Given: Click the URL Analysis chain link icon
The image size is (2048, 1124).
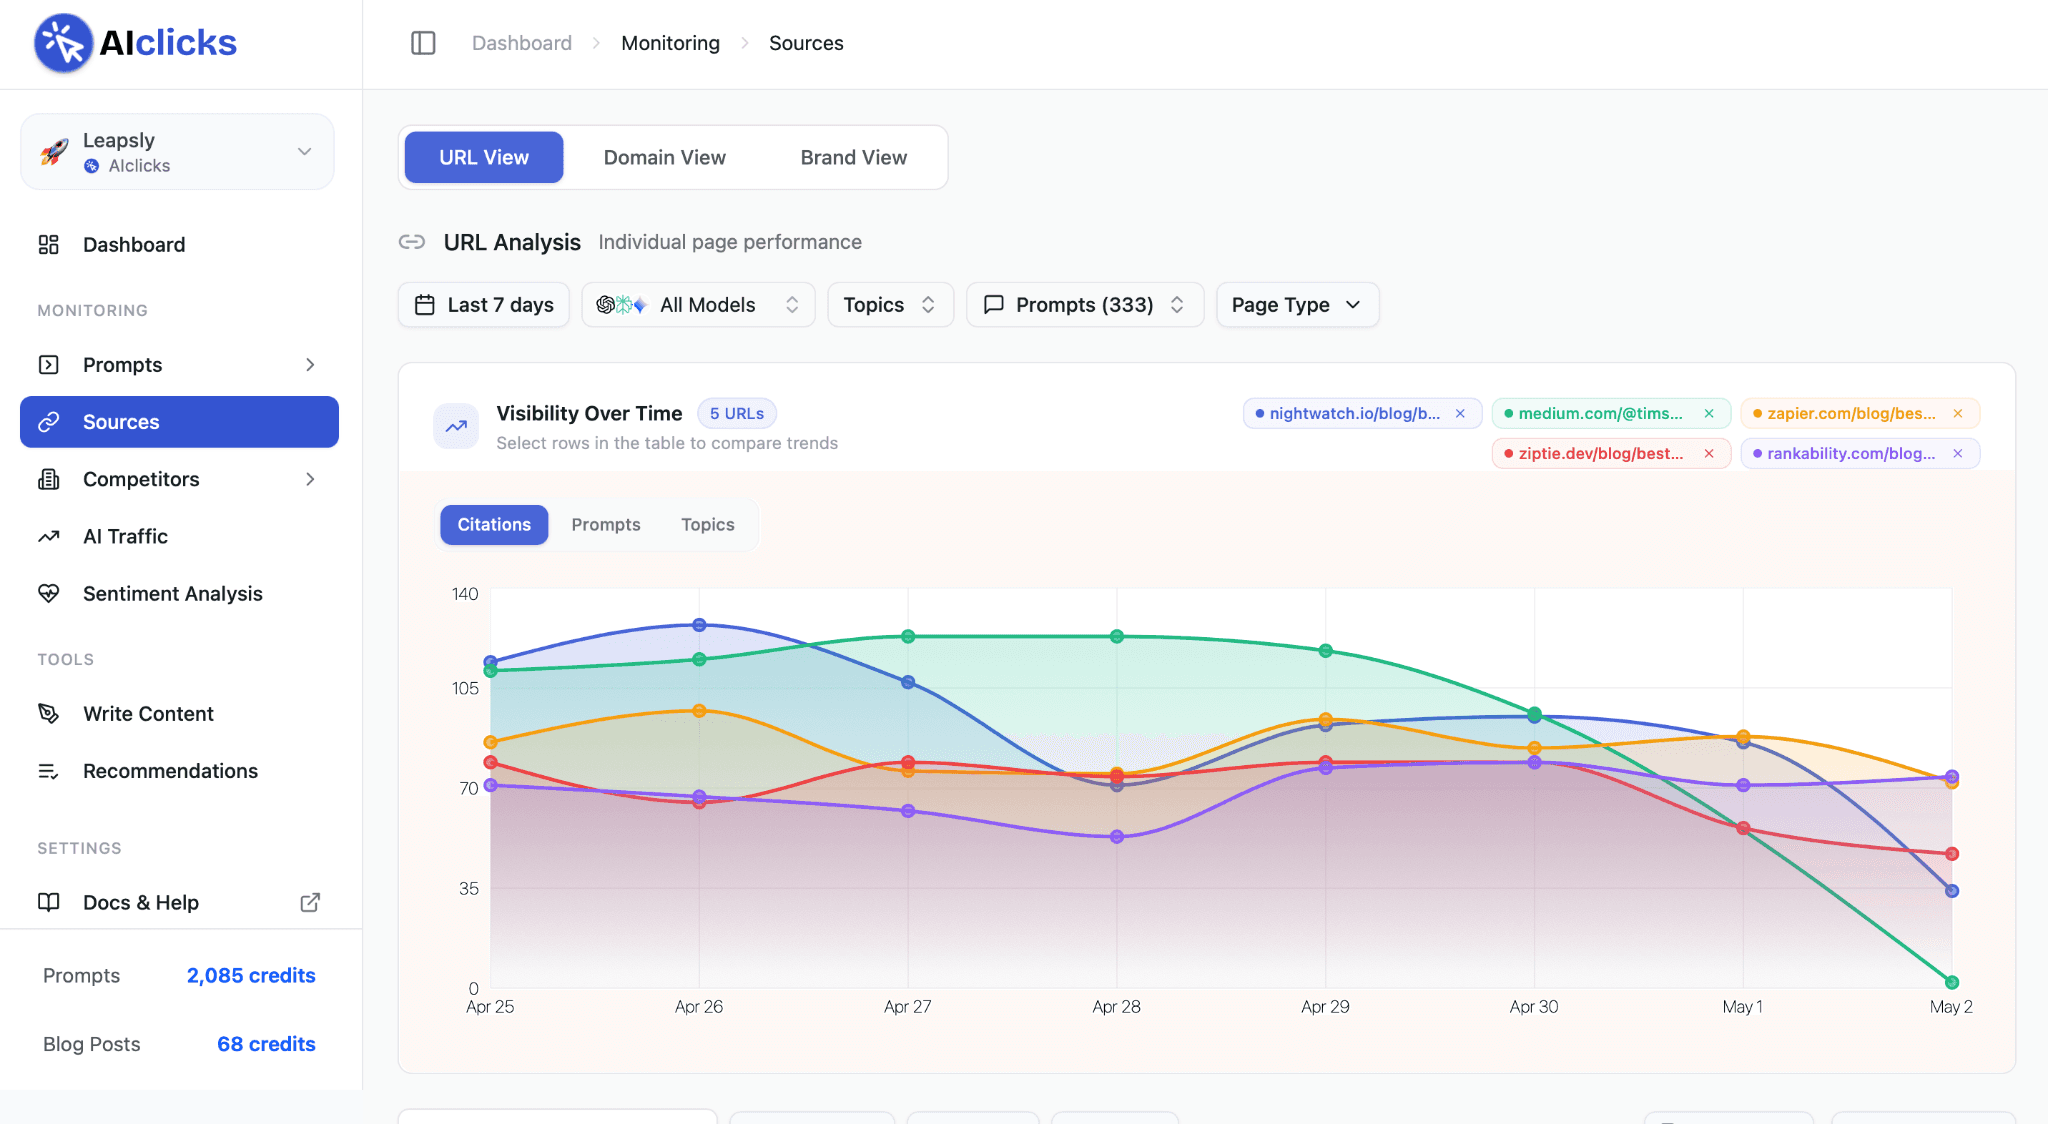Looking at the screenshot, I should (412, 242).
